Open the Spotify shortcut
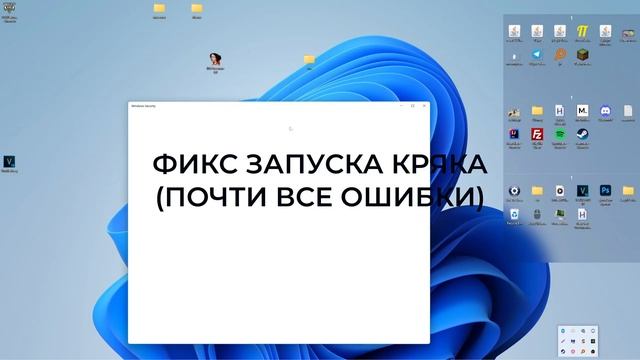The width and height of the screenshot is (640, 360). click(560, 134)
